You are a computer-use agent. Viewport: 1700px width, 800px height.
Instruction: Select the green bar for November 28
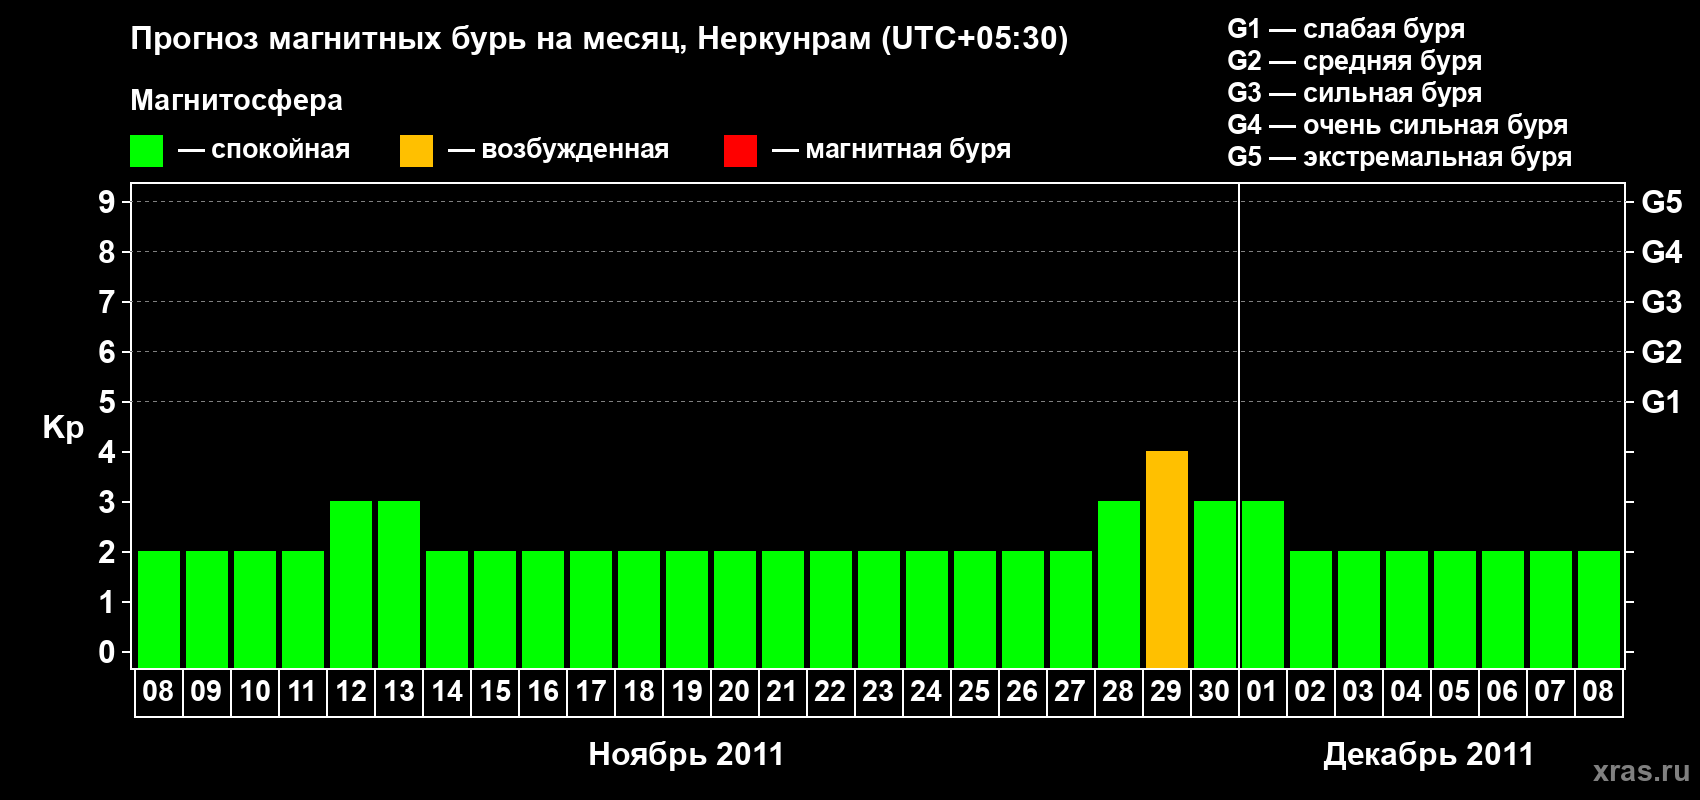tap(1118, 584)
